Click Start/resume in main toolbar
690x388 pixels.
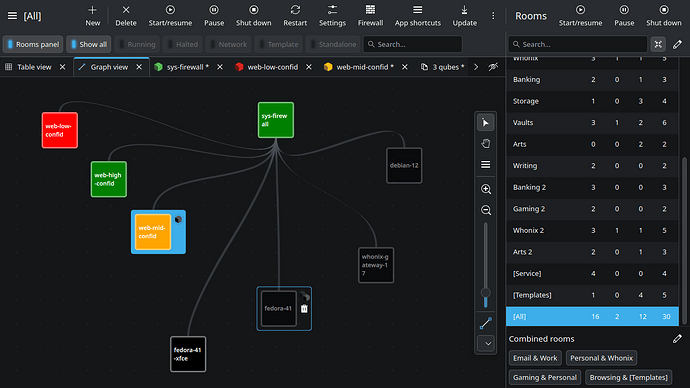coord(170,16)
